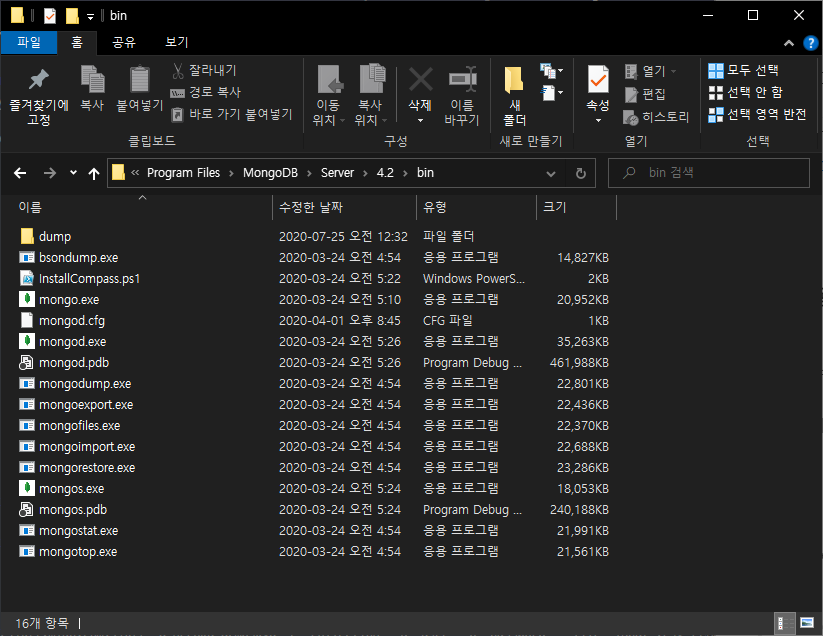This screenshot has width=823, height=636.
Task: Open 복사 위치 (Copy to) menu
Action: (371, 96)
